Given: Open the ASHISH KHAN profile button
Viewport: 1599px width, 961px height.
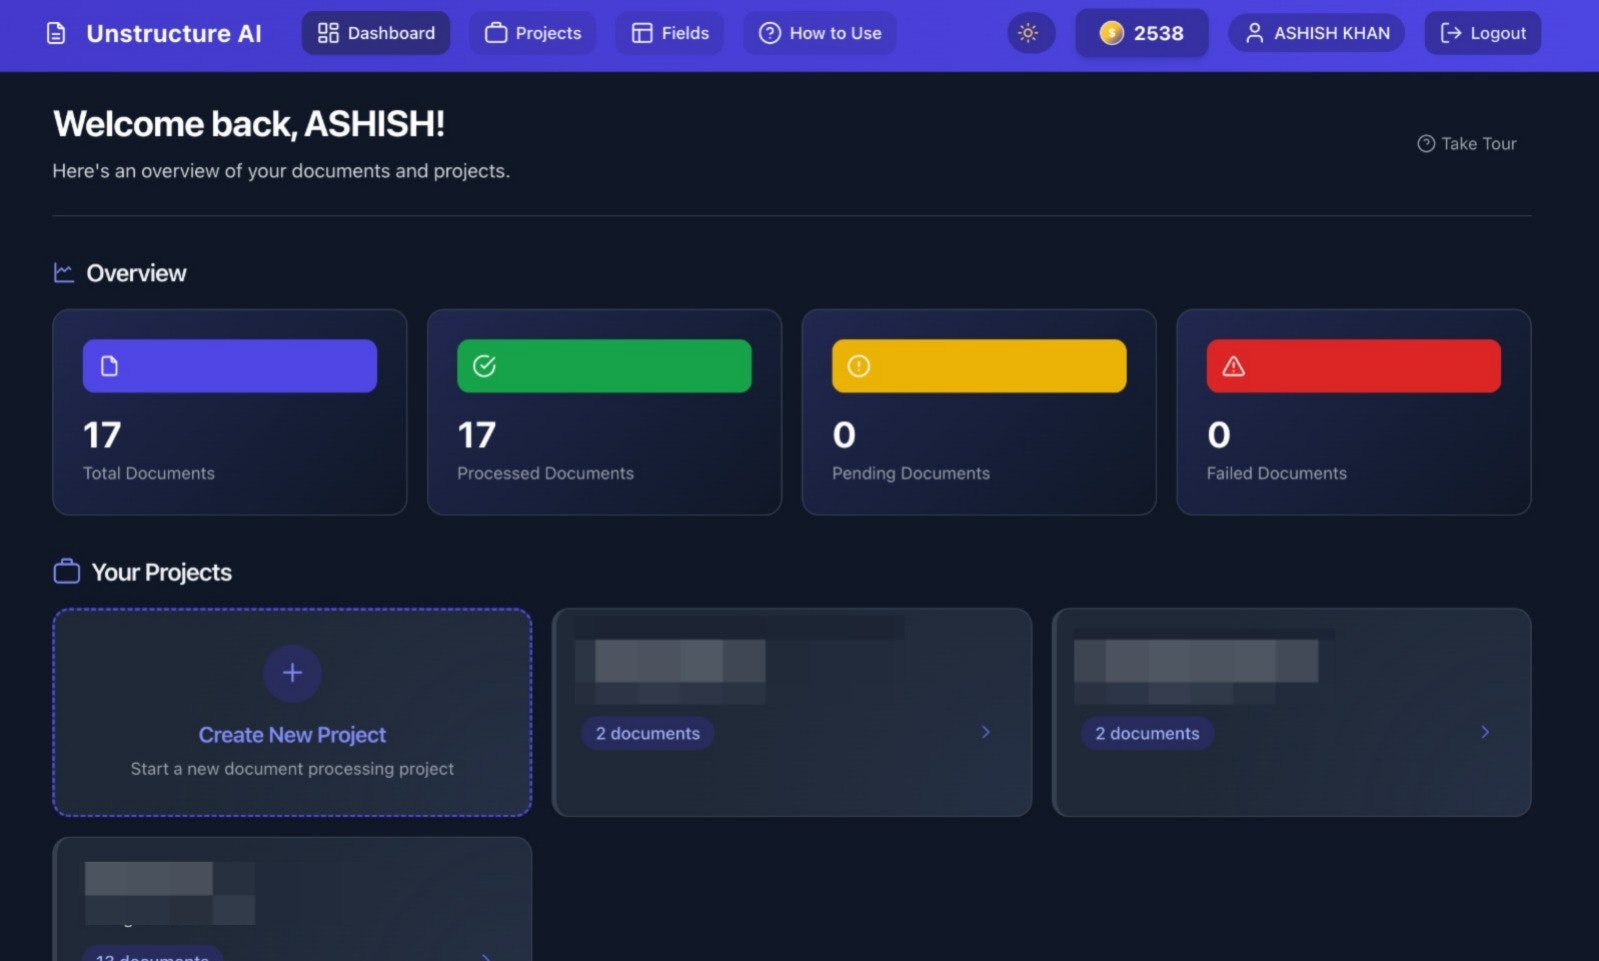Looking at the screenshot, I should pyautogui.click(x=1317, y=33).
